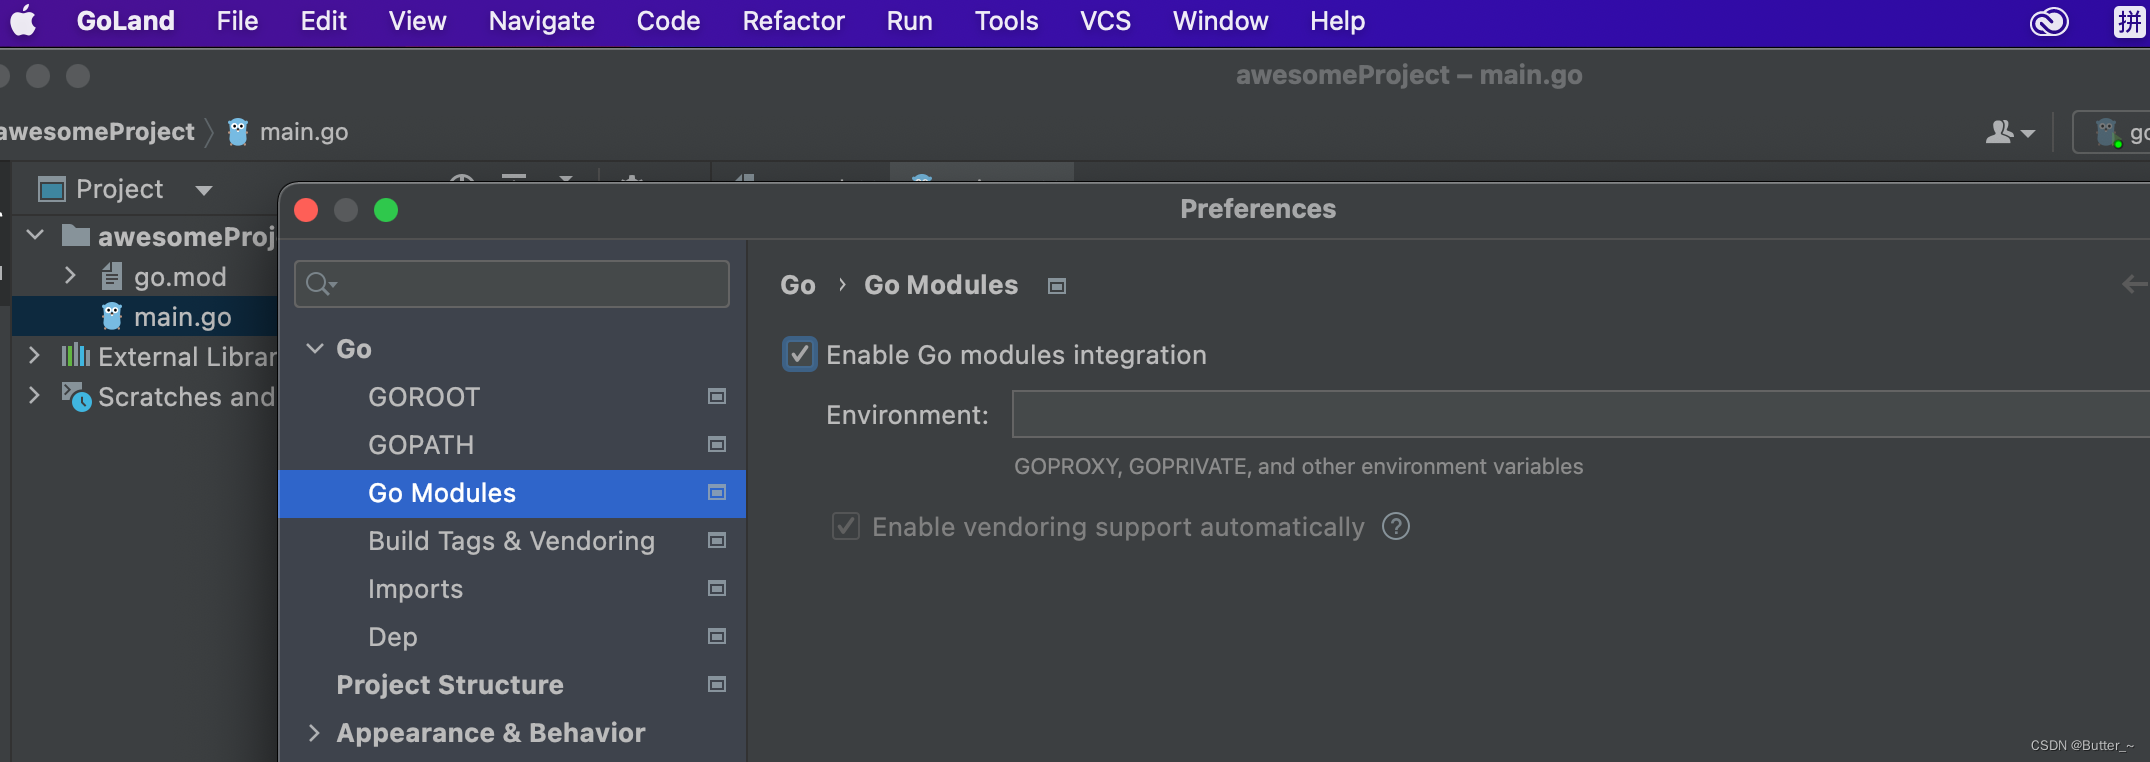
Task: Click awesomeProject in the breadcrumb bar
Action: [97, 132]
